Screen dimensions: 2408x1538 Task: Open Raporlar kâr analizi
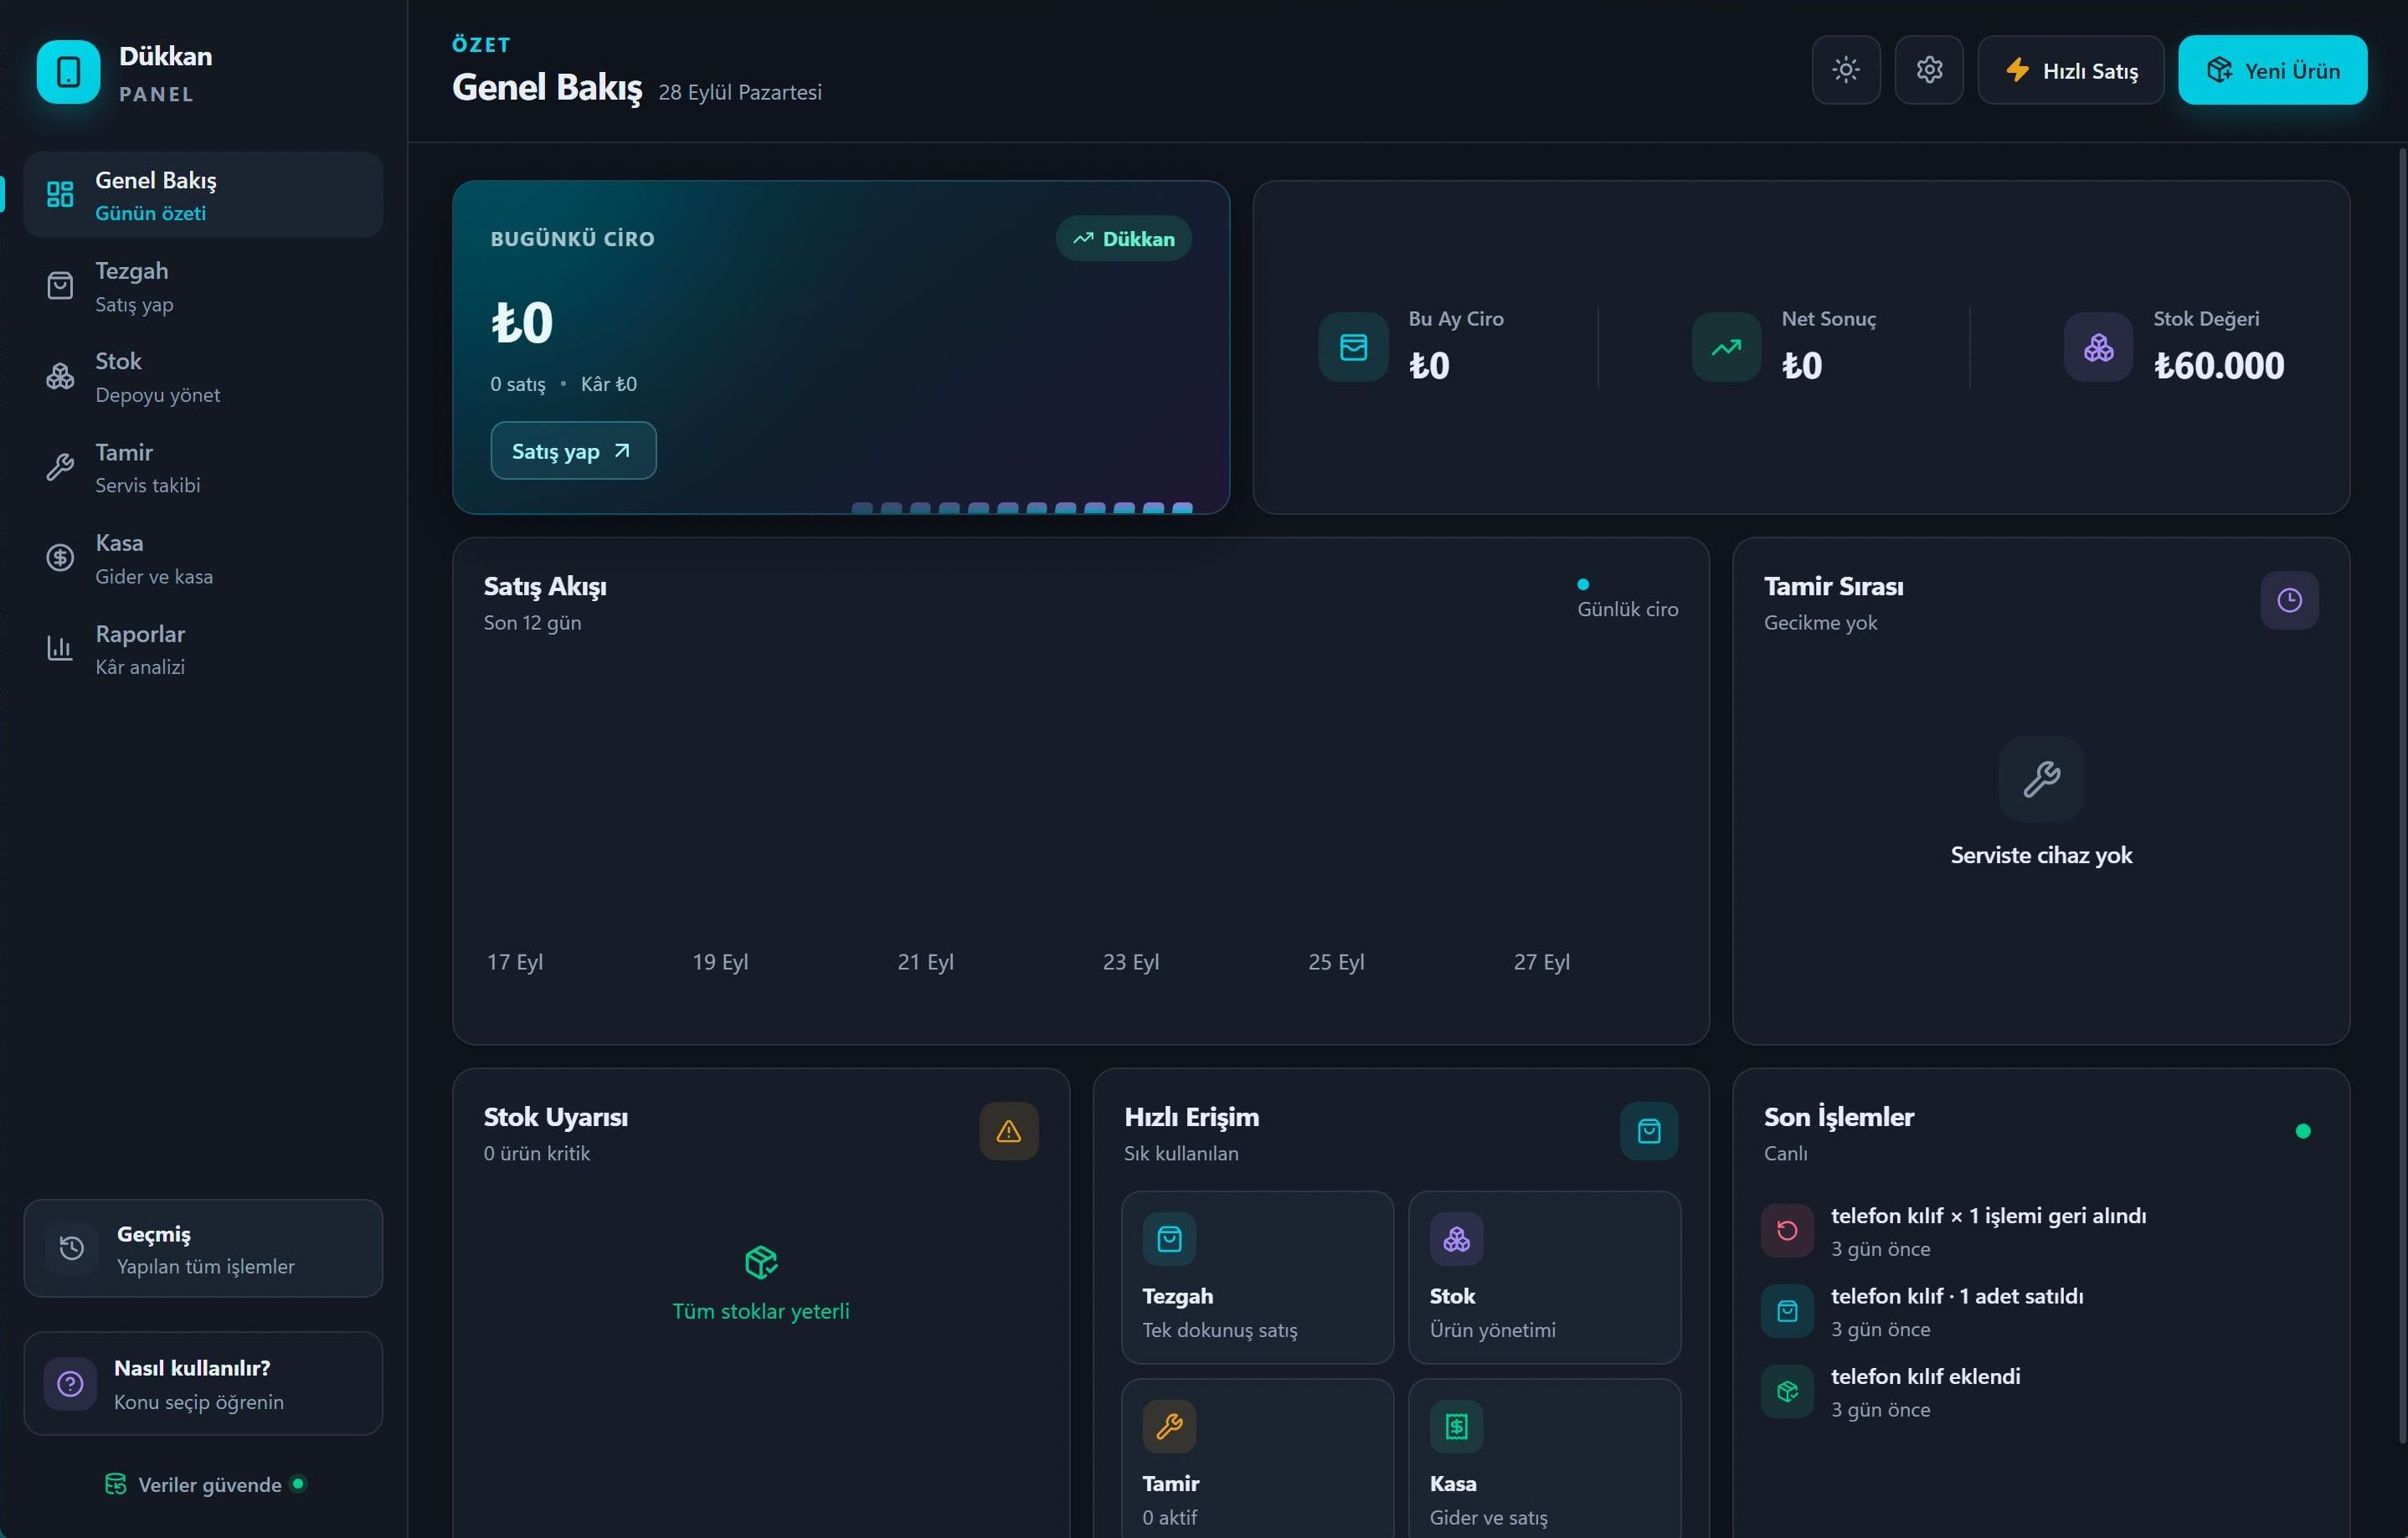pos(203,650)
